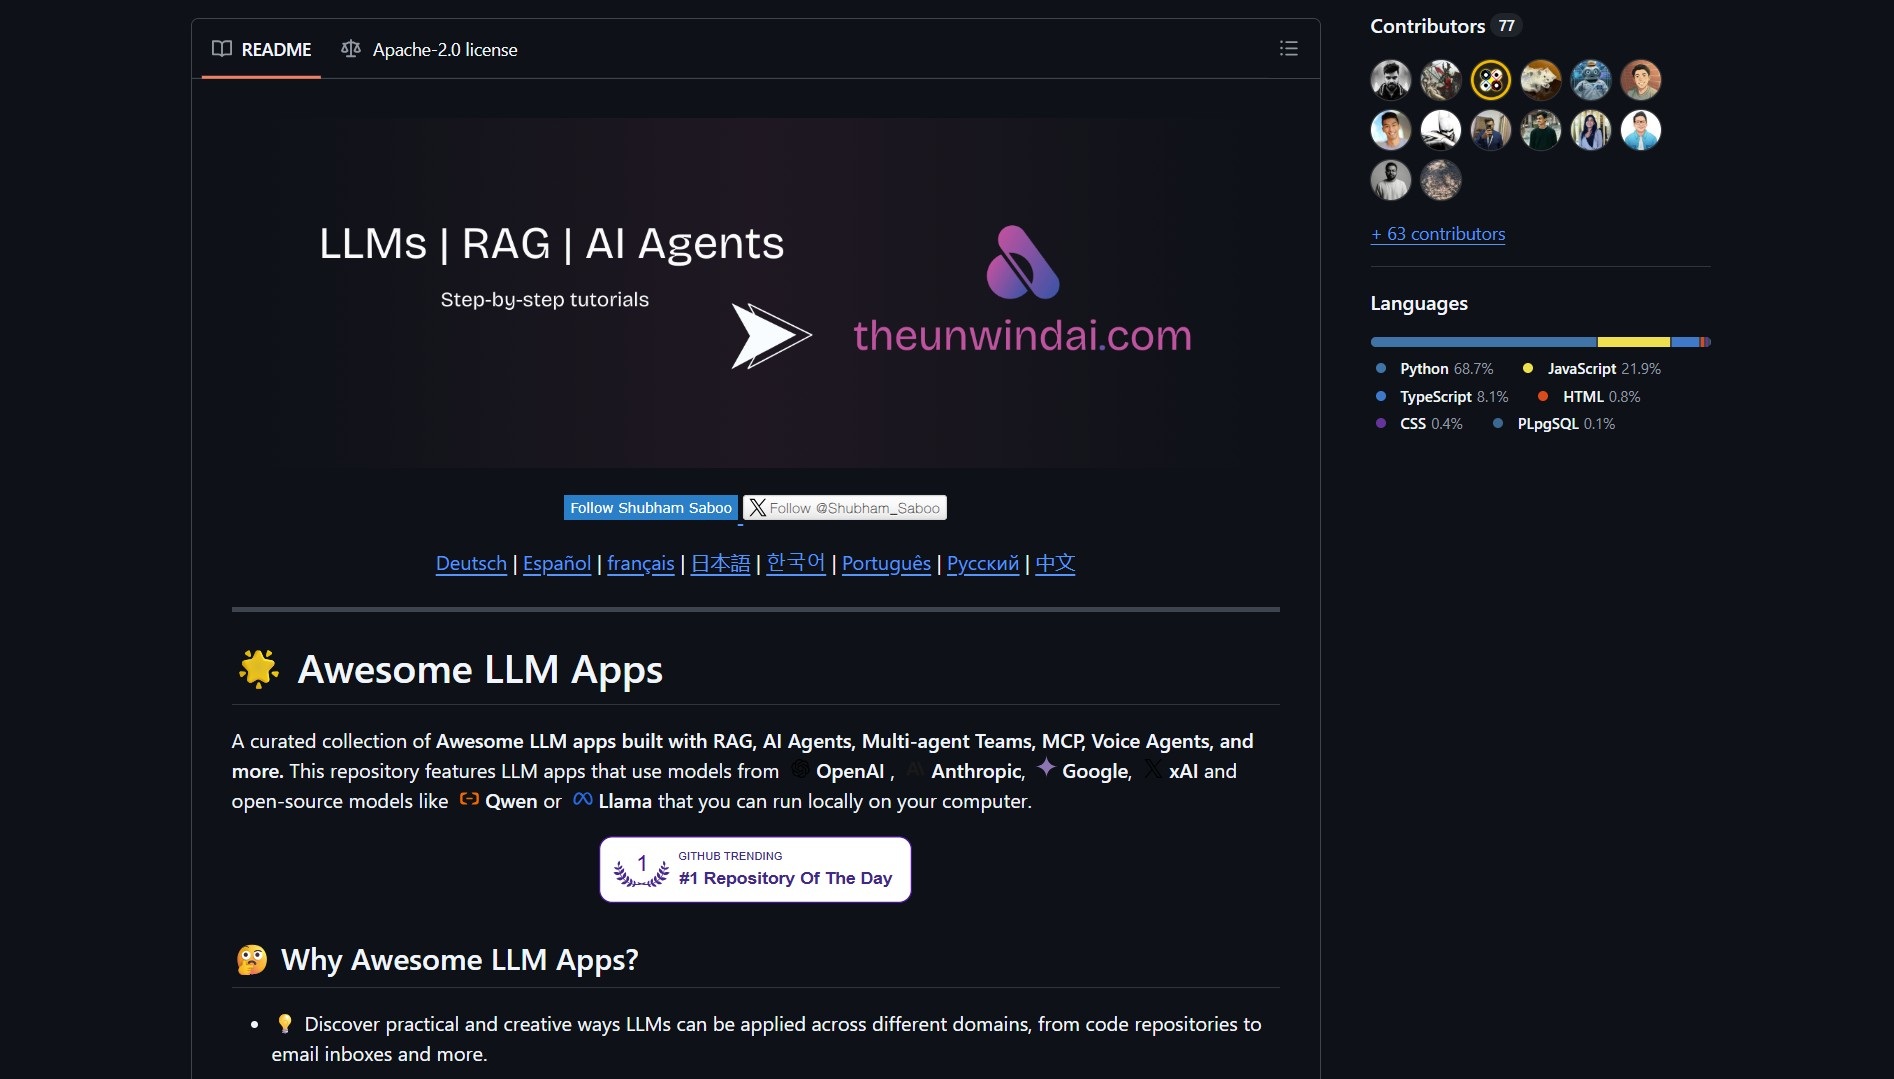Click the Why Awesome LLM Apps? heading
The height and width of the screenshot is (1079, 1894).
(x=460, y=960)
